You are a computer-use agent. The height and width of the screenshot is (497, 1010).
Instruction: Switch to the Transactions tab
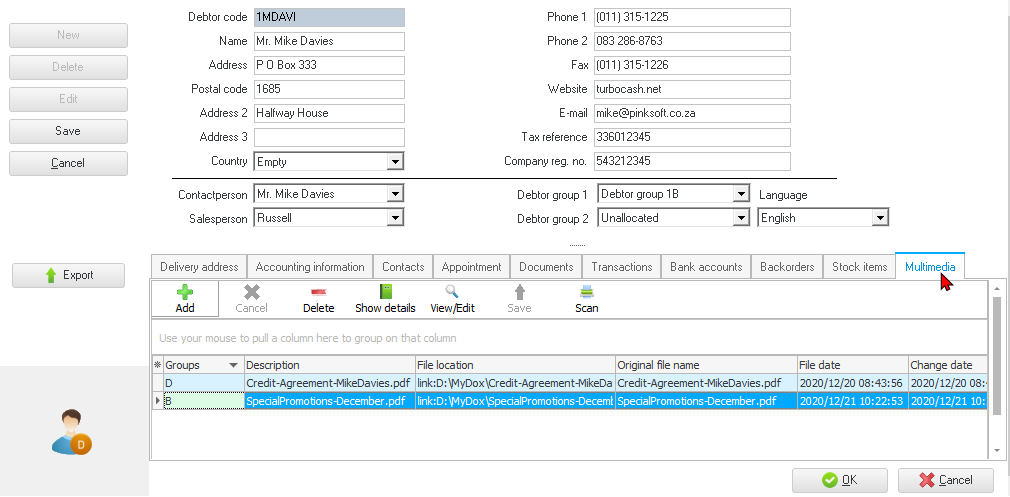tap(621, 267)
